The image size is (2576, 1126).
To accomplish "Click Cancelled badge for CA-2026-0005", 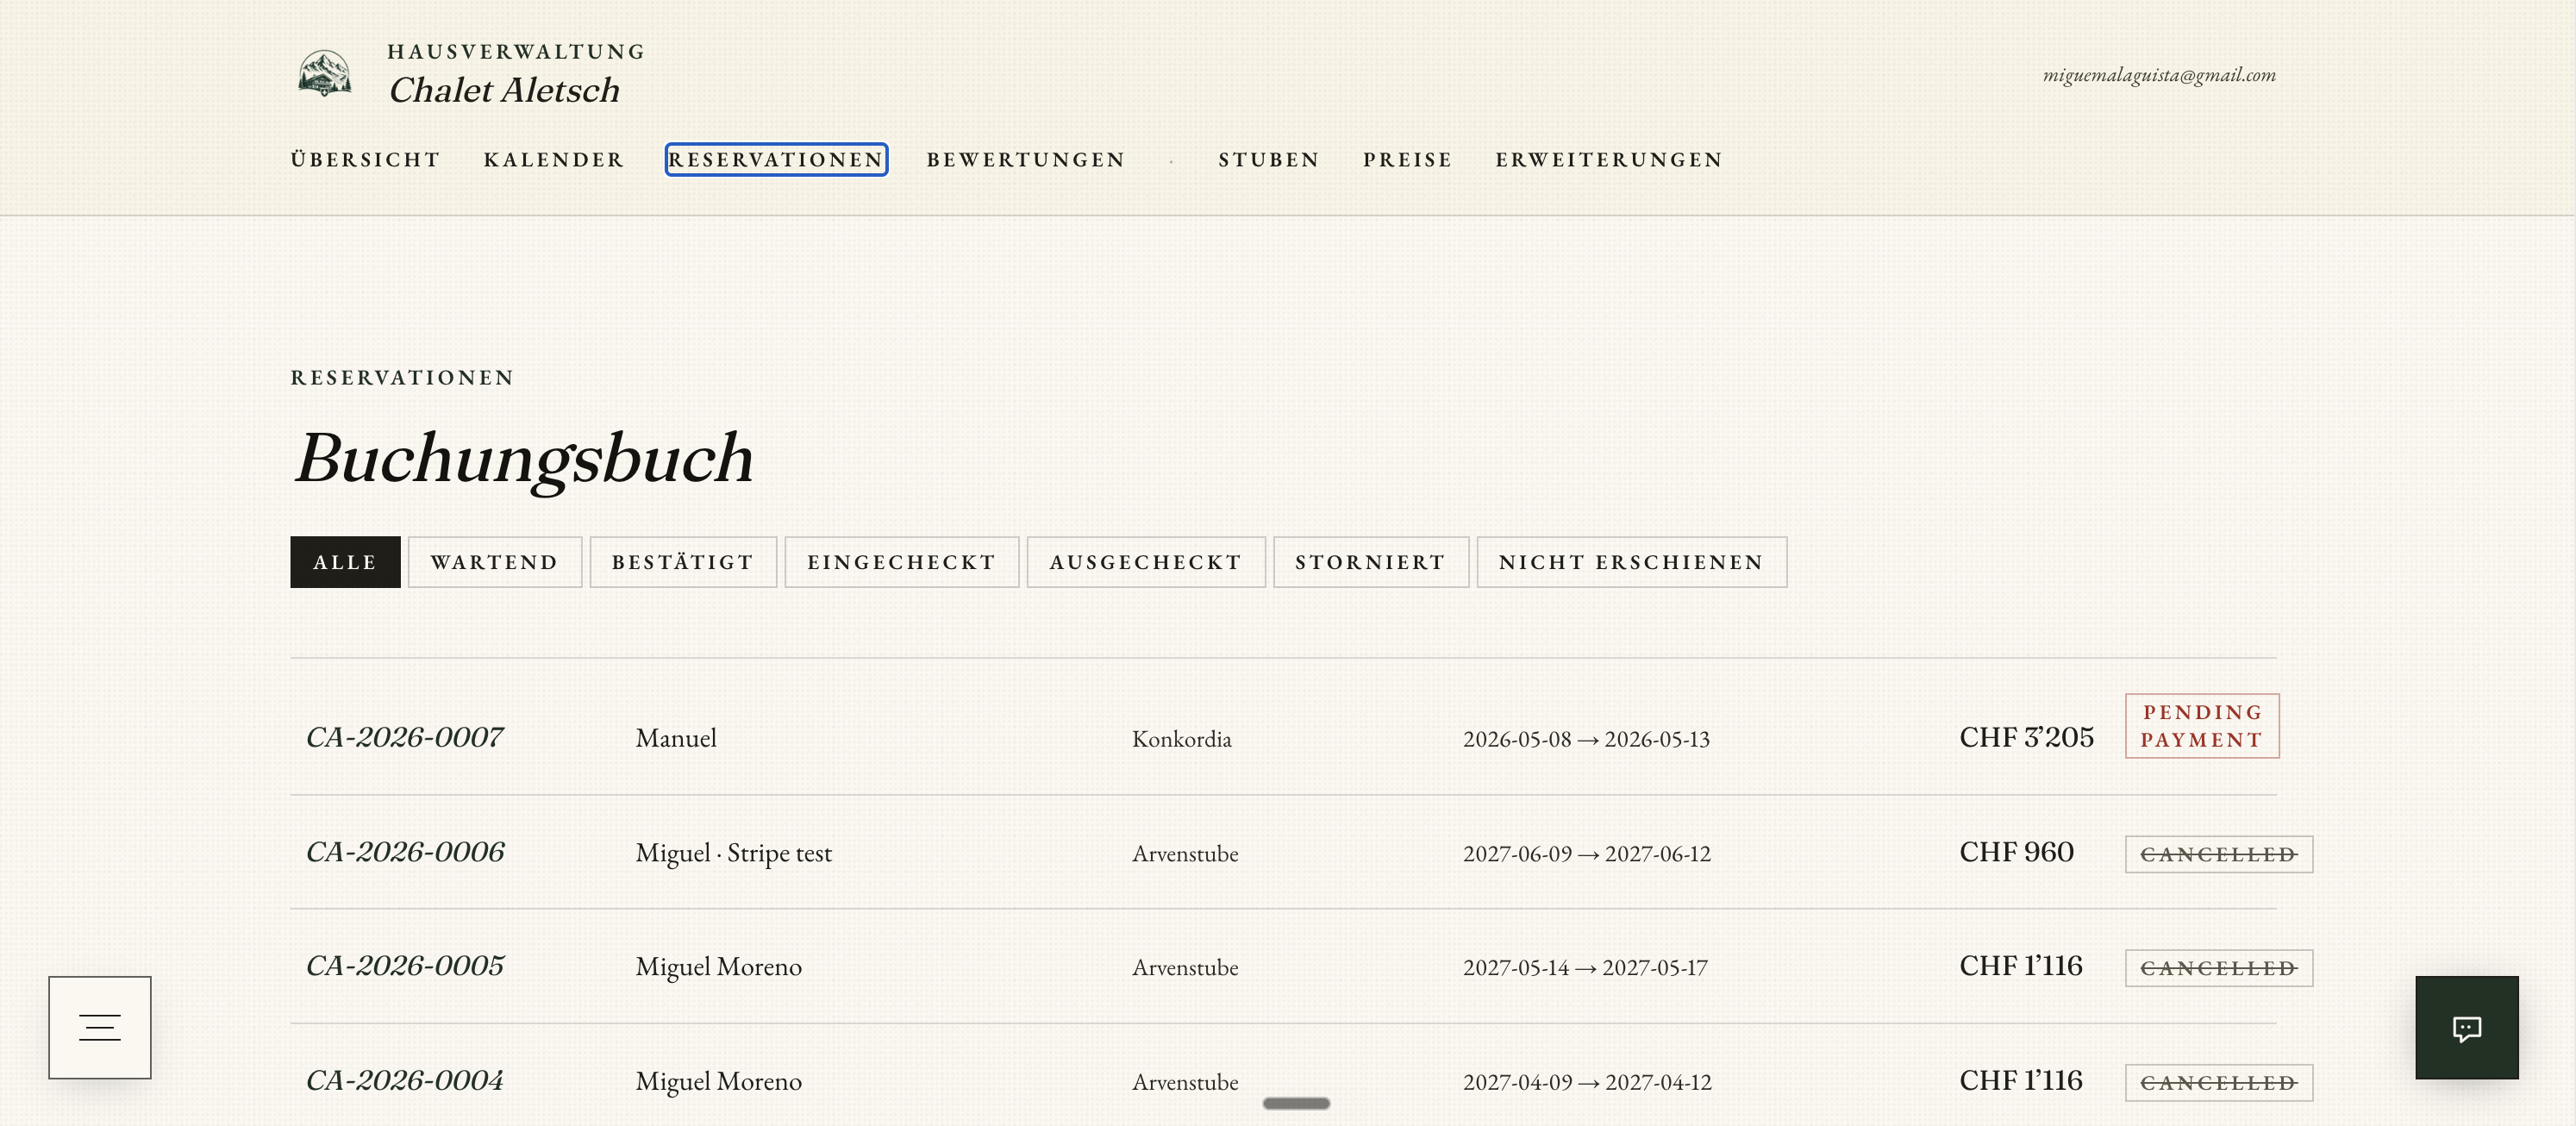I will (2218, 969).
